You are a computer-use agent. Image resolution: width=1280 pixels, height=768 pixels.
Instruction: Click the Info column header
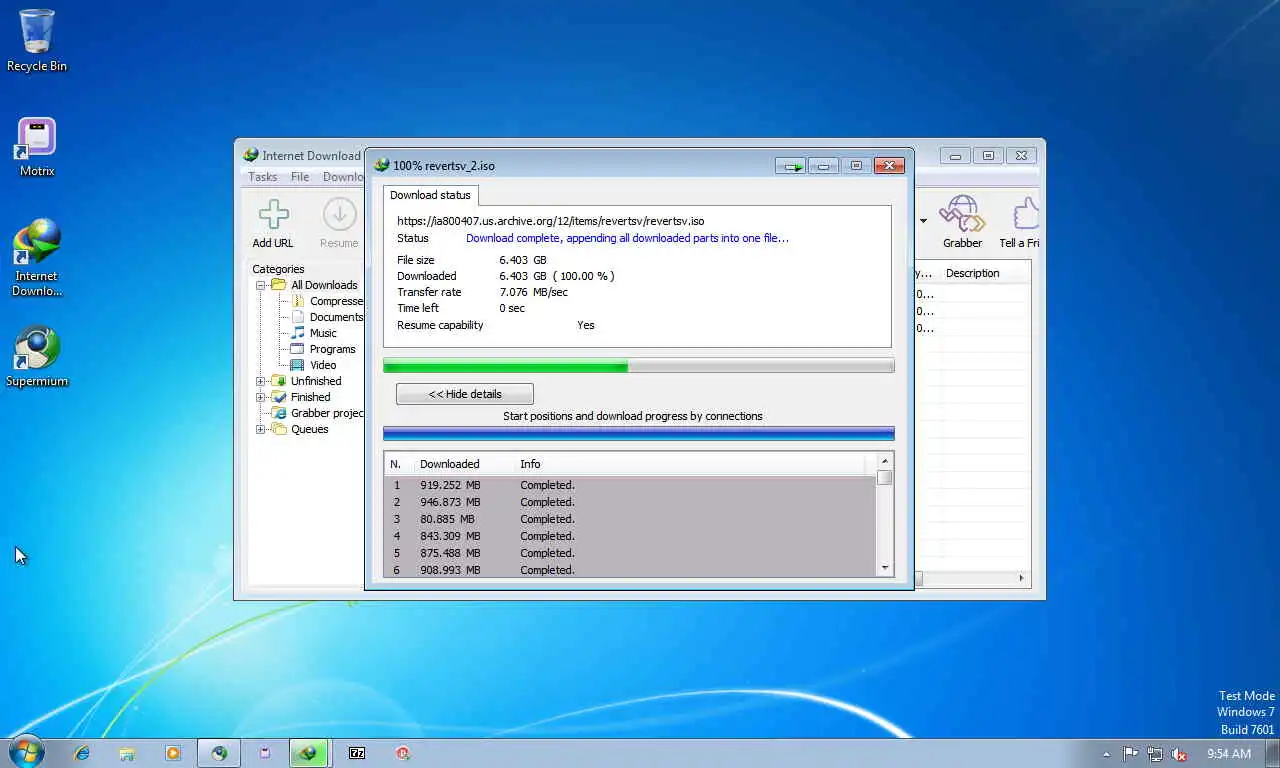[x=690, y=464]
